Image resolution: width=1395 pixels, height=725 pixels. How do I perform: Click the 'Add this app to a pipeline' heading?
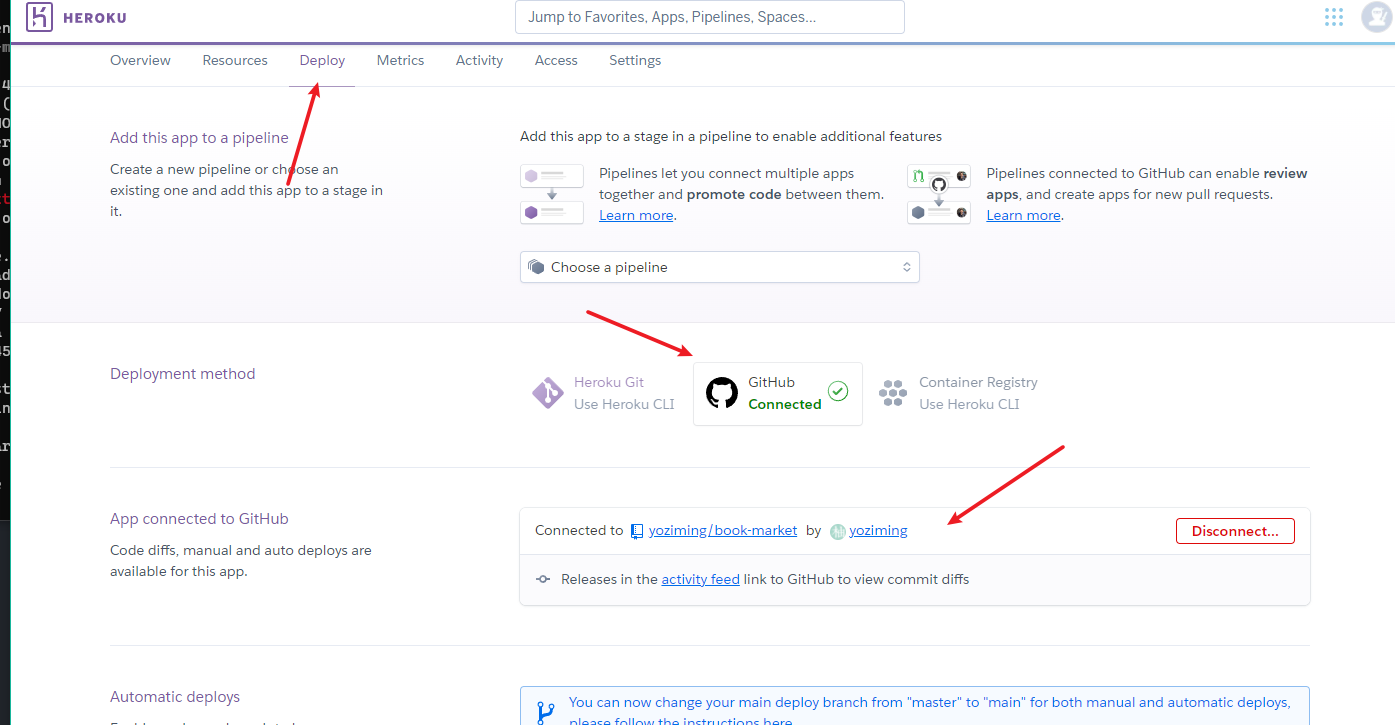[199, 138]
